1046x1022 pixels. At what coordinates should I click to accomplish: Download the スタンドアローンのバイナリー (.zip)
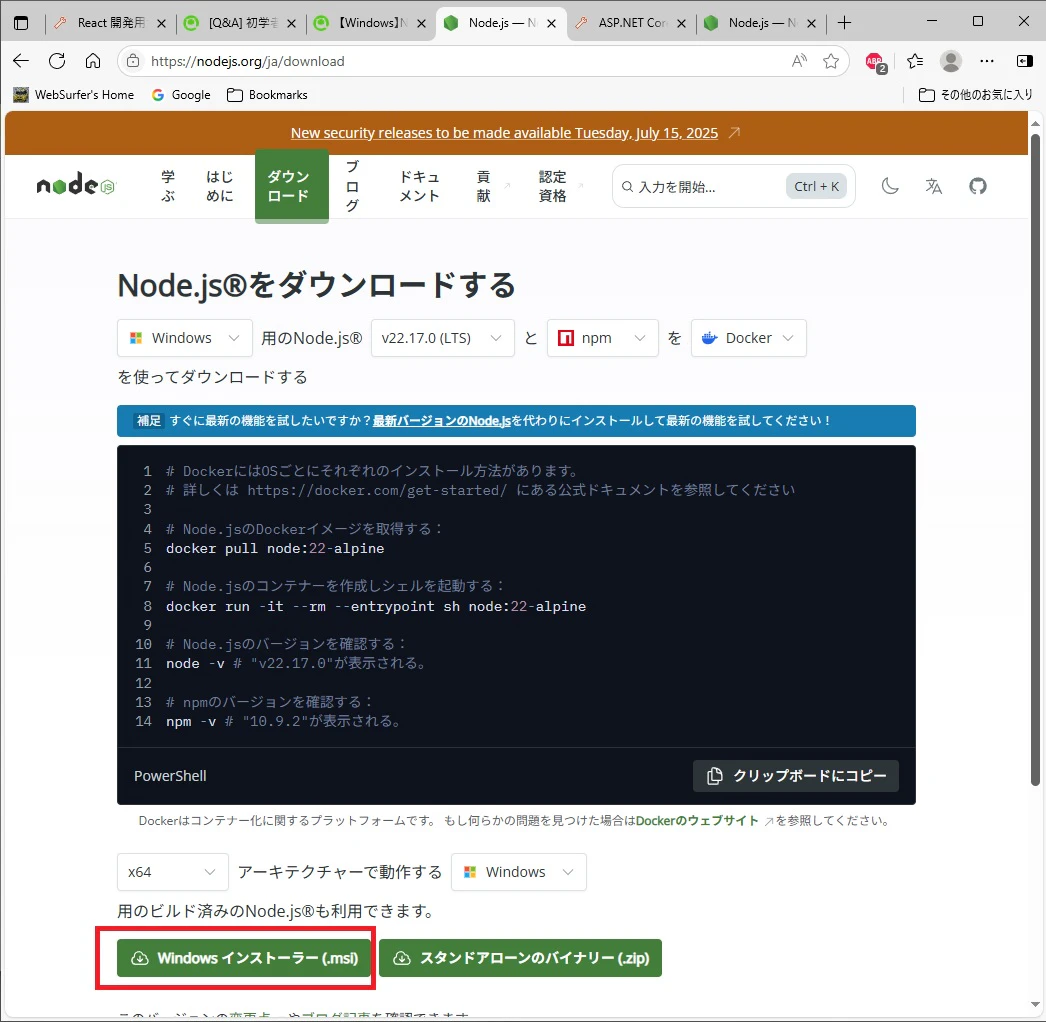coord(520,957)
